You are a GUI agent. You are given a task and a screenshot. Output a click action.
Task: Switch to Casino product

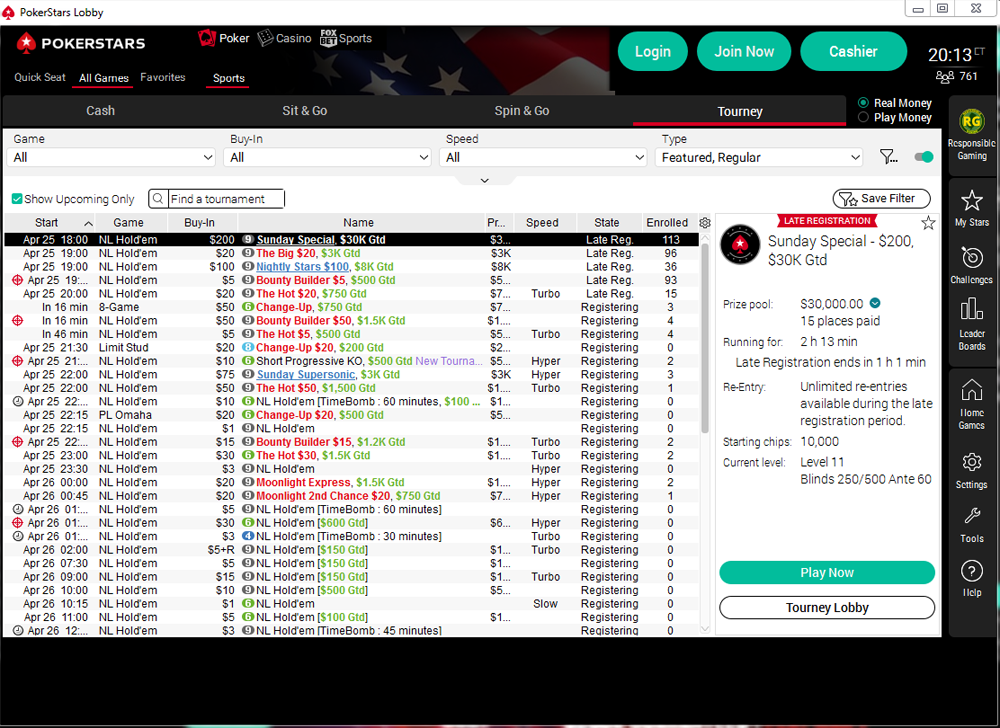(284, 38)
